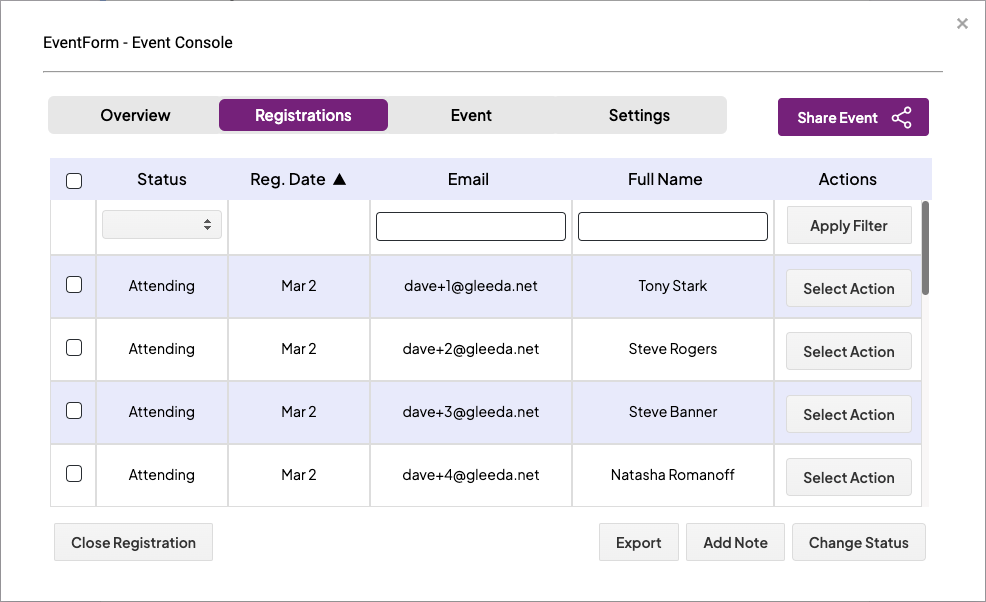Switch to the Overview tab

click(x=135, y=115)
